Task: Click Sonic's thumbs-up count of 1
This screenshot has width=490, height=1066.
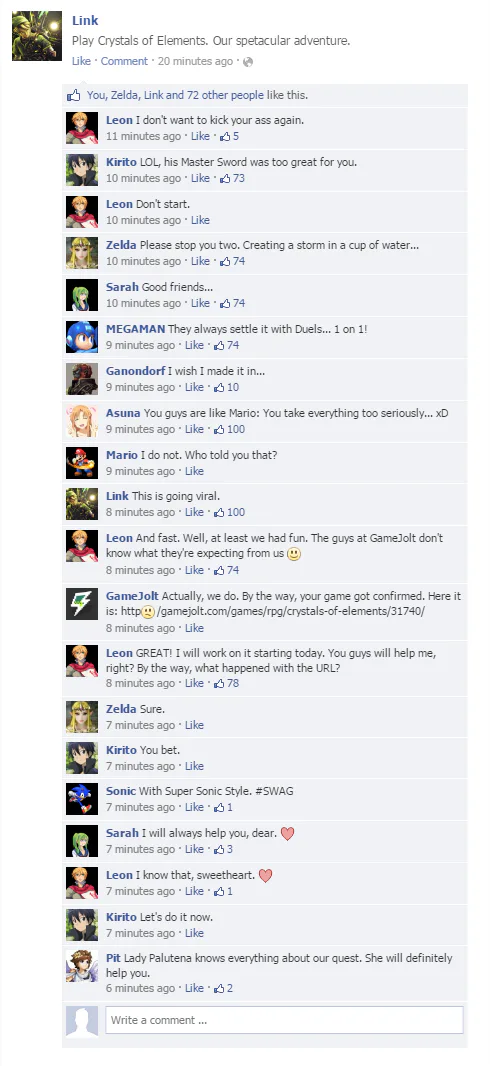Action: pyautogui.click(x=224, y=807)
